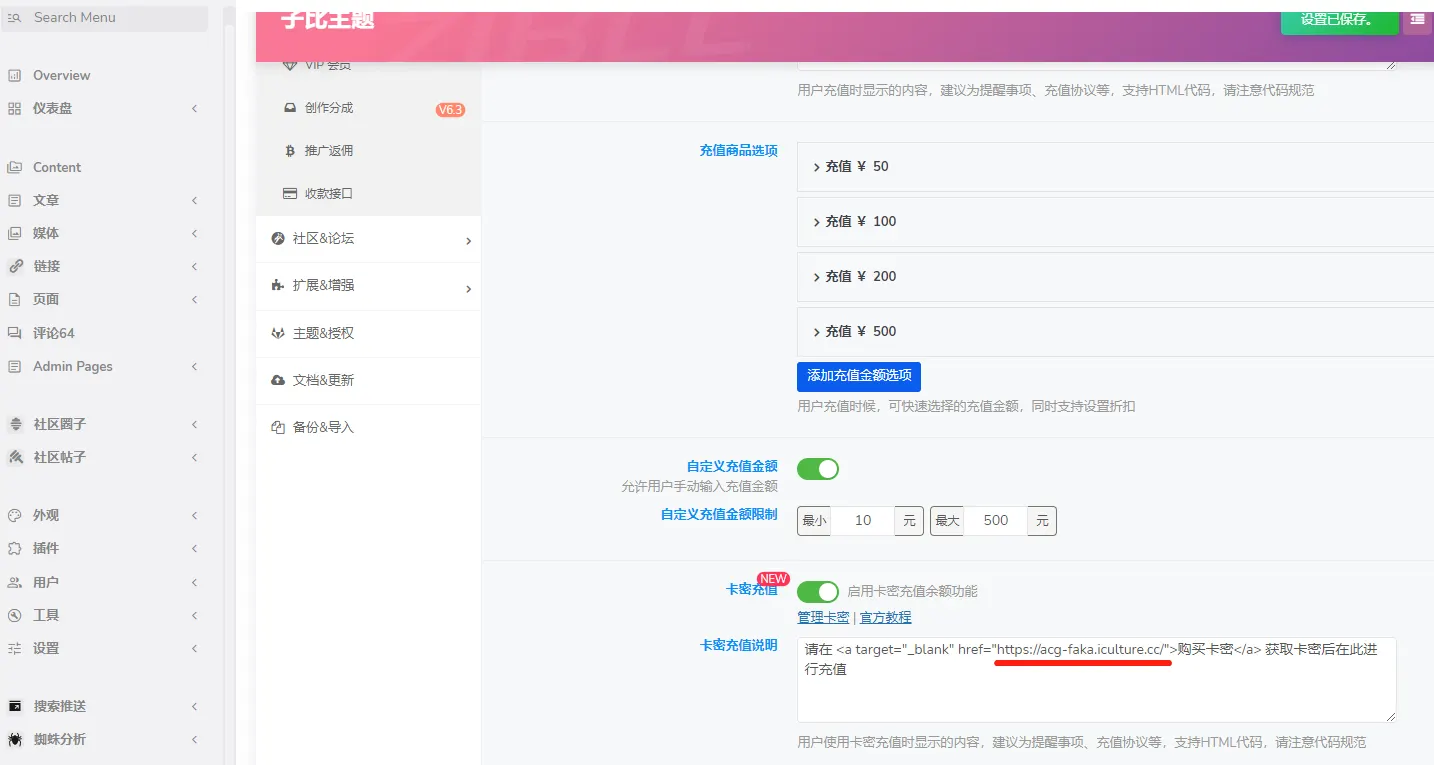Open the 主题&授权 settings section
Viewport: 1434px width, 765px height.
368,333
